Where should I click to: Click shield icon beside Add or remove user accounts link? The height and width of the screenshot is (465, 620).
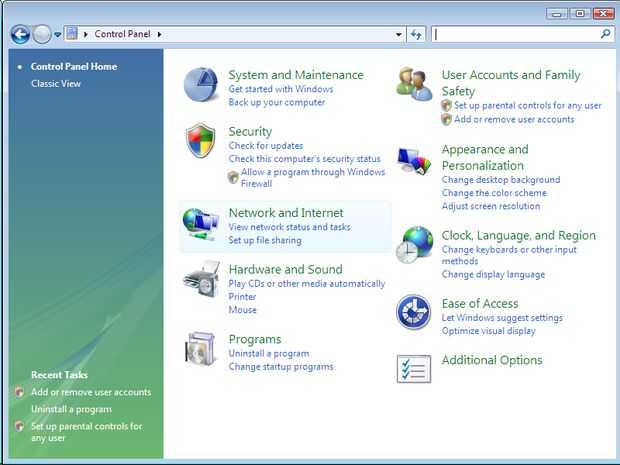[446, 119]
